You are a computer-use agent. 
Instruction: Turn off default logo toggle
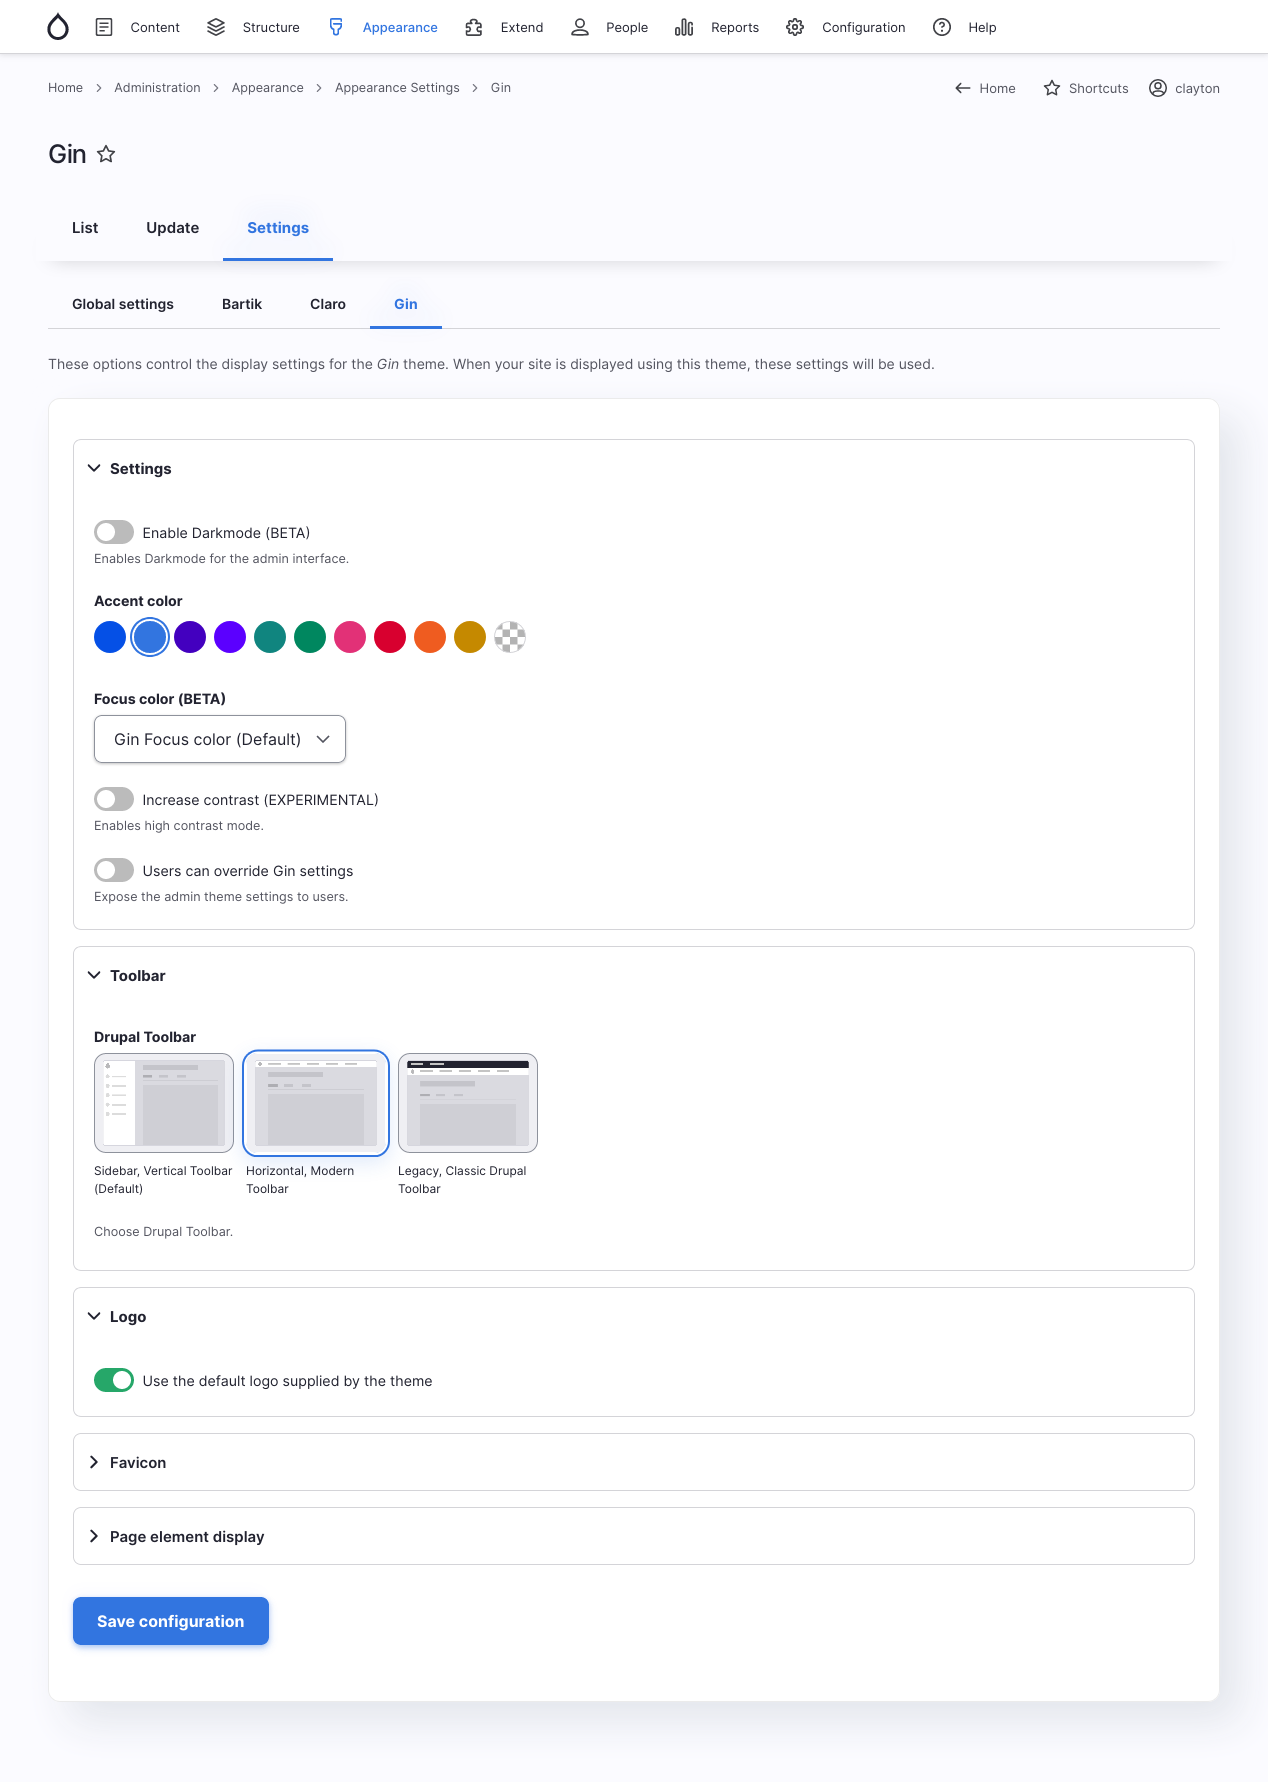click(114, 1380)
